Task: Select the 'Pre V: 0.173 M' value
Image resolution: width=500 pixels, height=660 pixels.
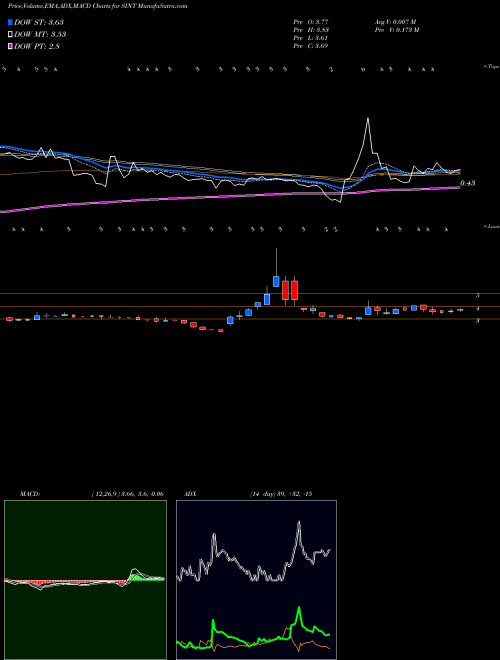Action: (x=397, y=30)
